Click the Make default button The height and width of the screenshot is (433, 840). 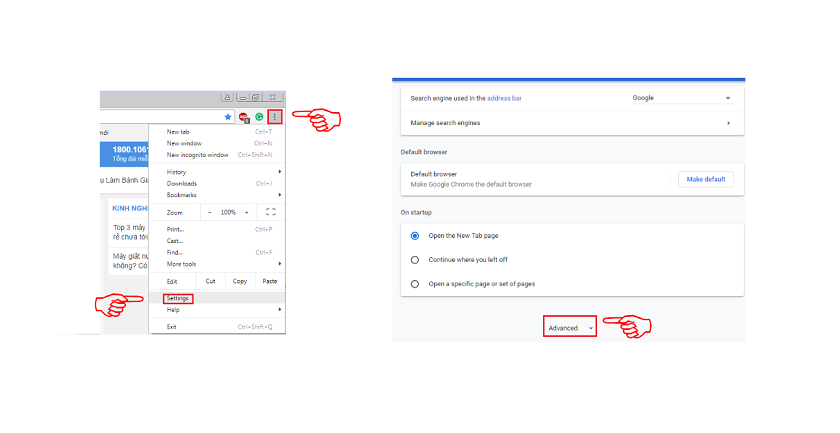point(706,180)
